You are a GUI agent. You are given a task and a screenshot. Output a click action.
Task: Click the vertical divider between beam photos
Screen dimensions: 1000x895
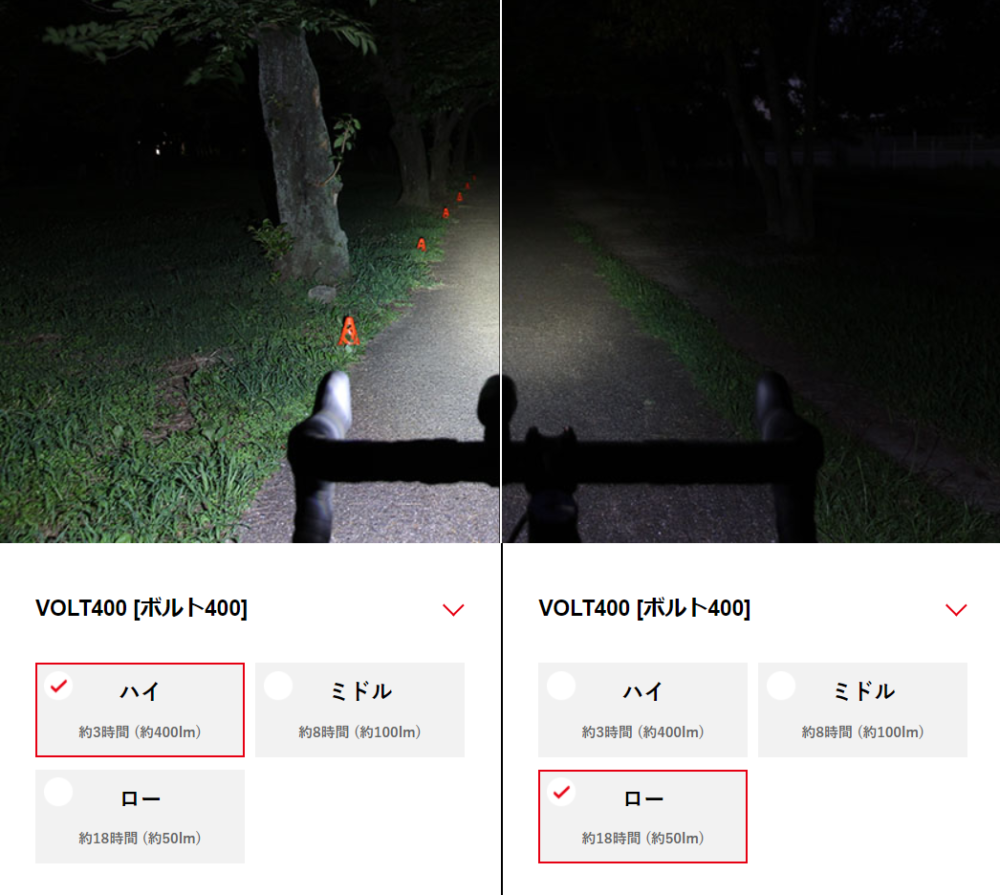point(501,271)
